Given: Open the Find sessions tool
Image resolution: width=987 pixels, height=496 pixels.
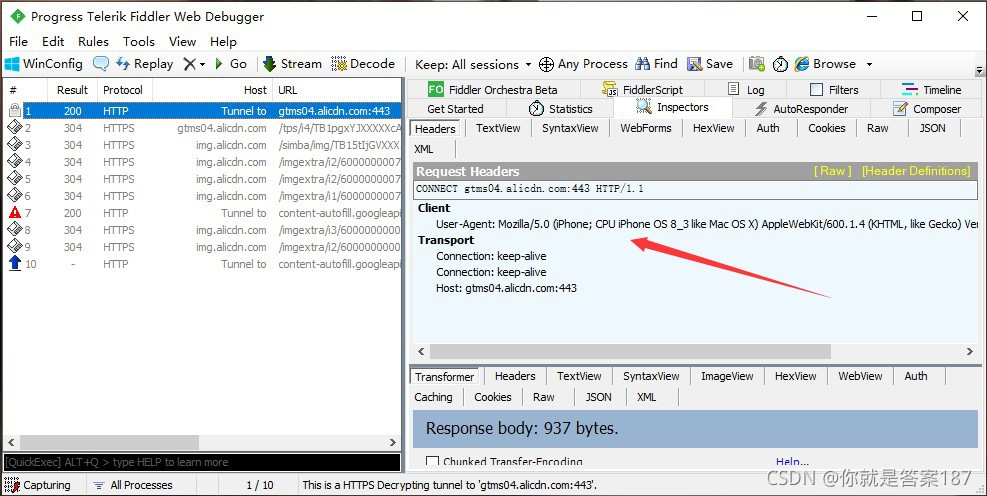Looking at the screenshot, I should [656, 64].
